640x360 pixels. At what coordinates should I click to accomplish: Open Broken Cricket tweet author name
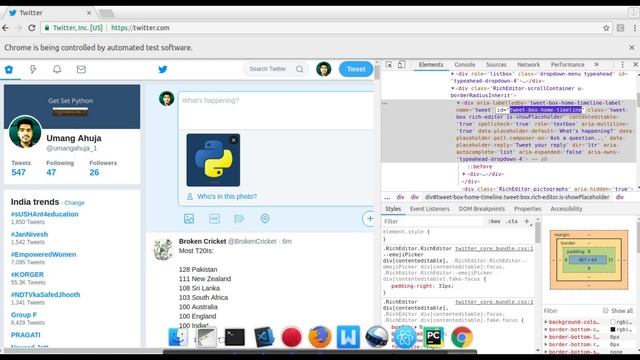pos(202,241)
